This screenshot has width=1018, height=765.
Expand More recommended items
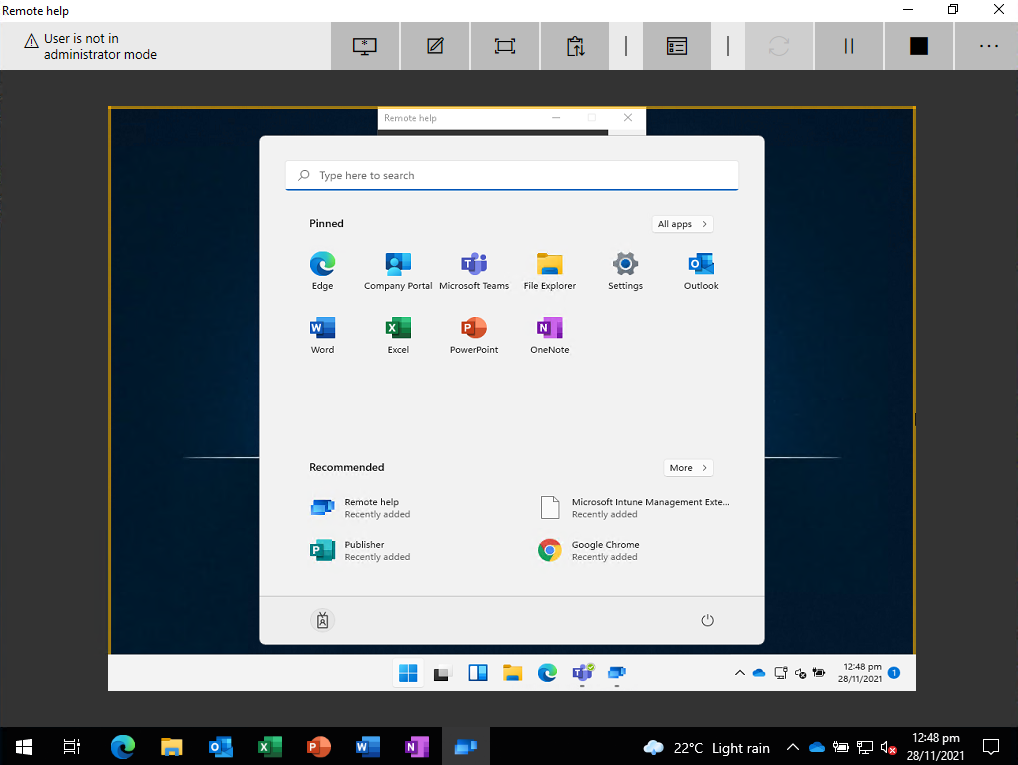(x=688, y=468)
